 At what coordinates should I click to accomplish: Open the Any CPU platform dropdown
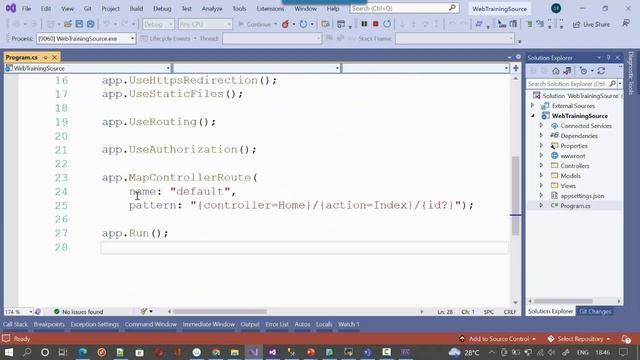(x=205, y=24)
